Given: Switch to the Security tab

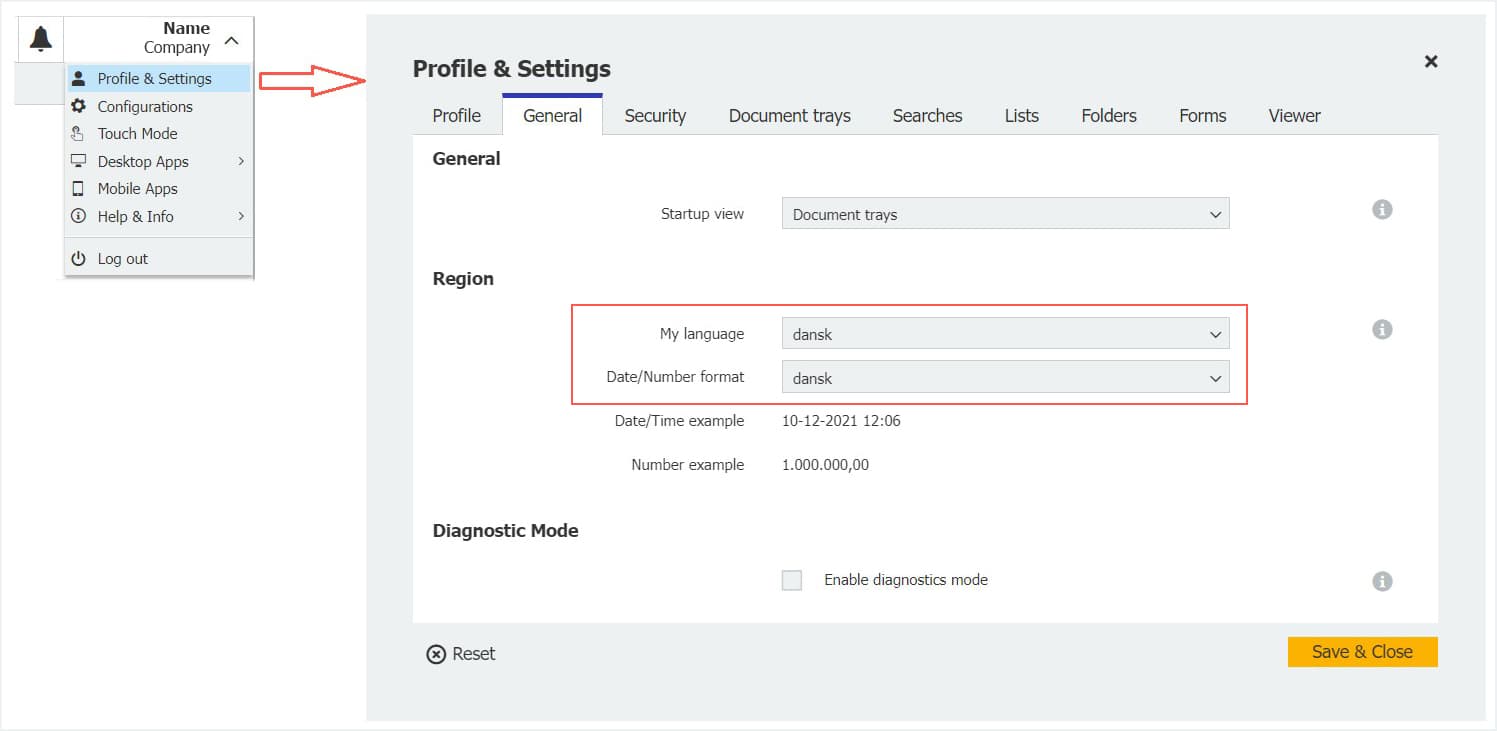Looking at the screenshot, I should pyautogui.click(x=655, y=116).
